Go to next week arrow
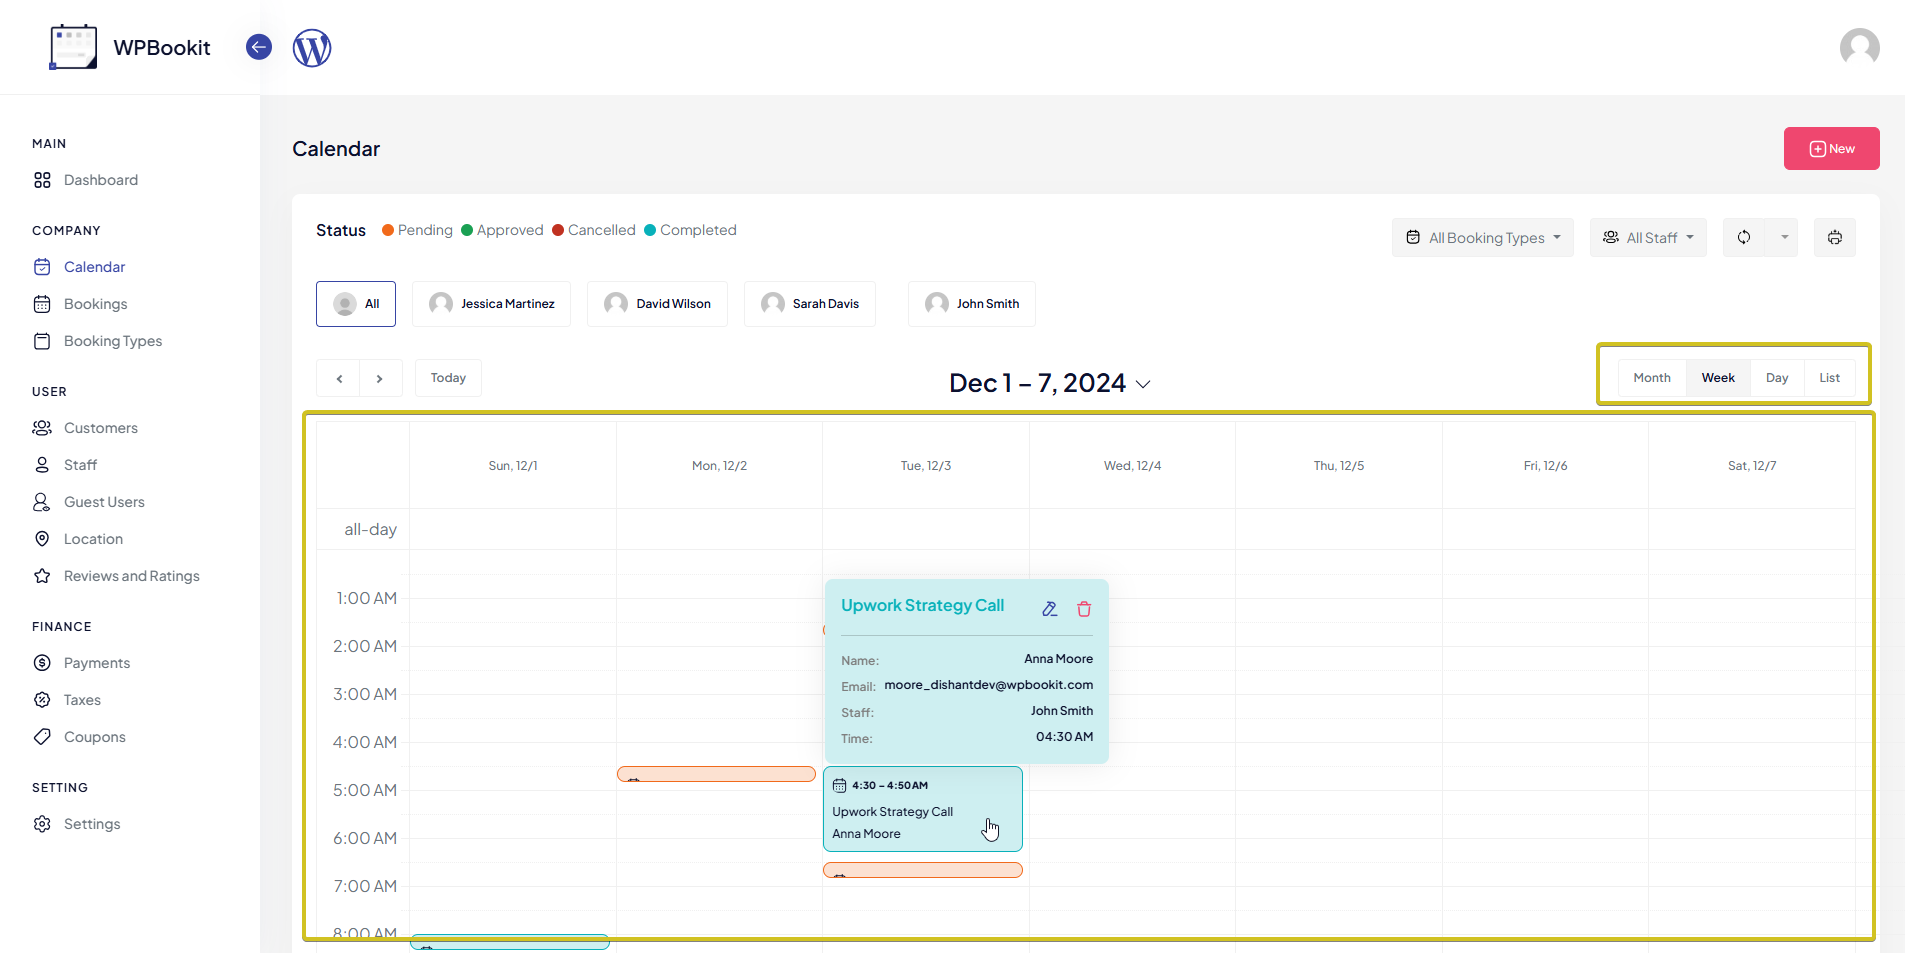1905x953 pixels. pos(380,379)
